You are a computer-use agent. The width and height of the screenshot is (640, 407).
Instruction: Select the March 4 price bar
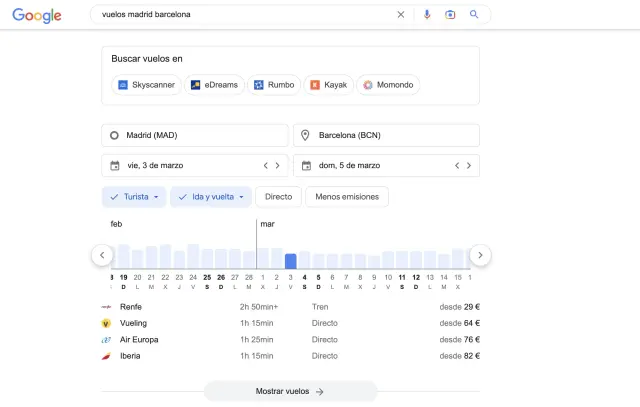coord(304,260)
